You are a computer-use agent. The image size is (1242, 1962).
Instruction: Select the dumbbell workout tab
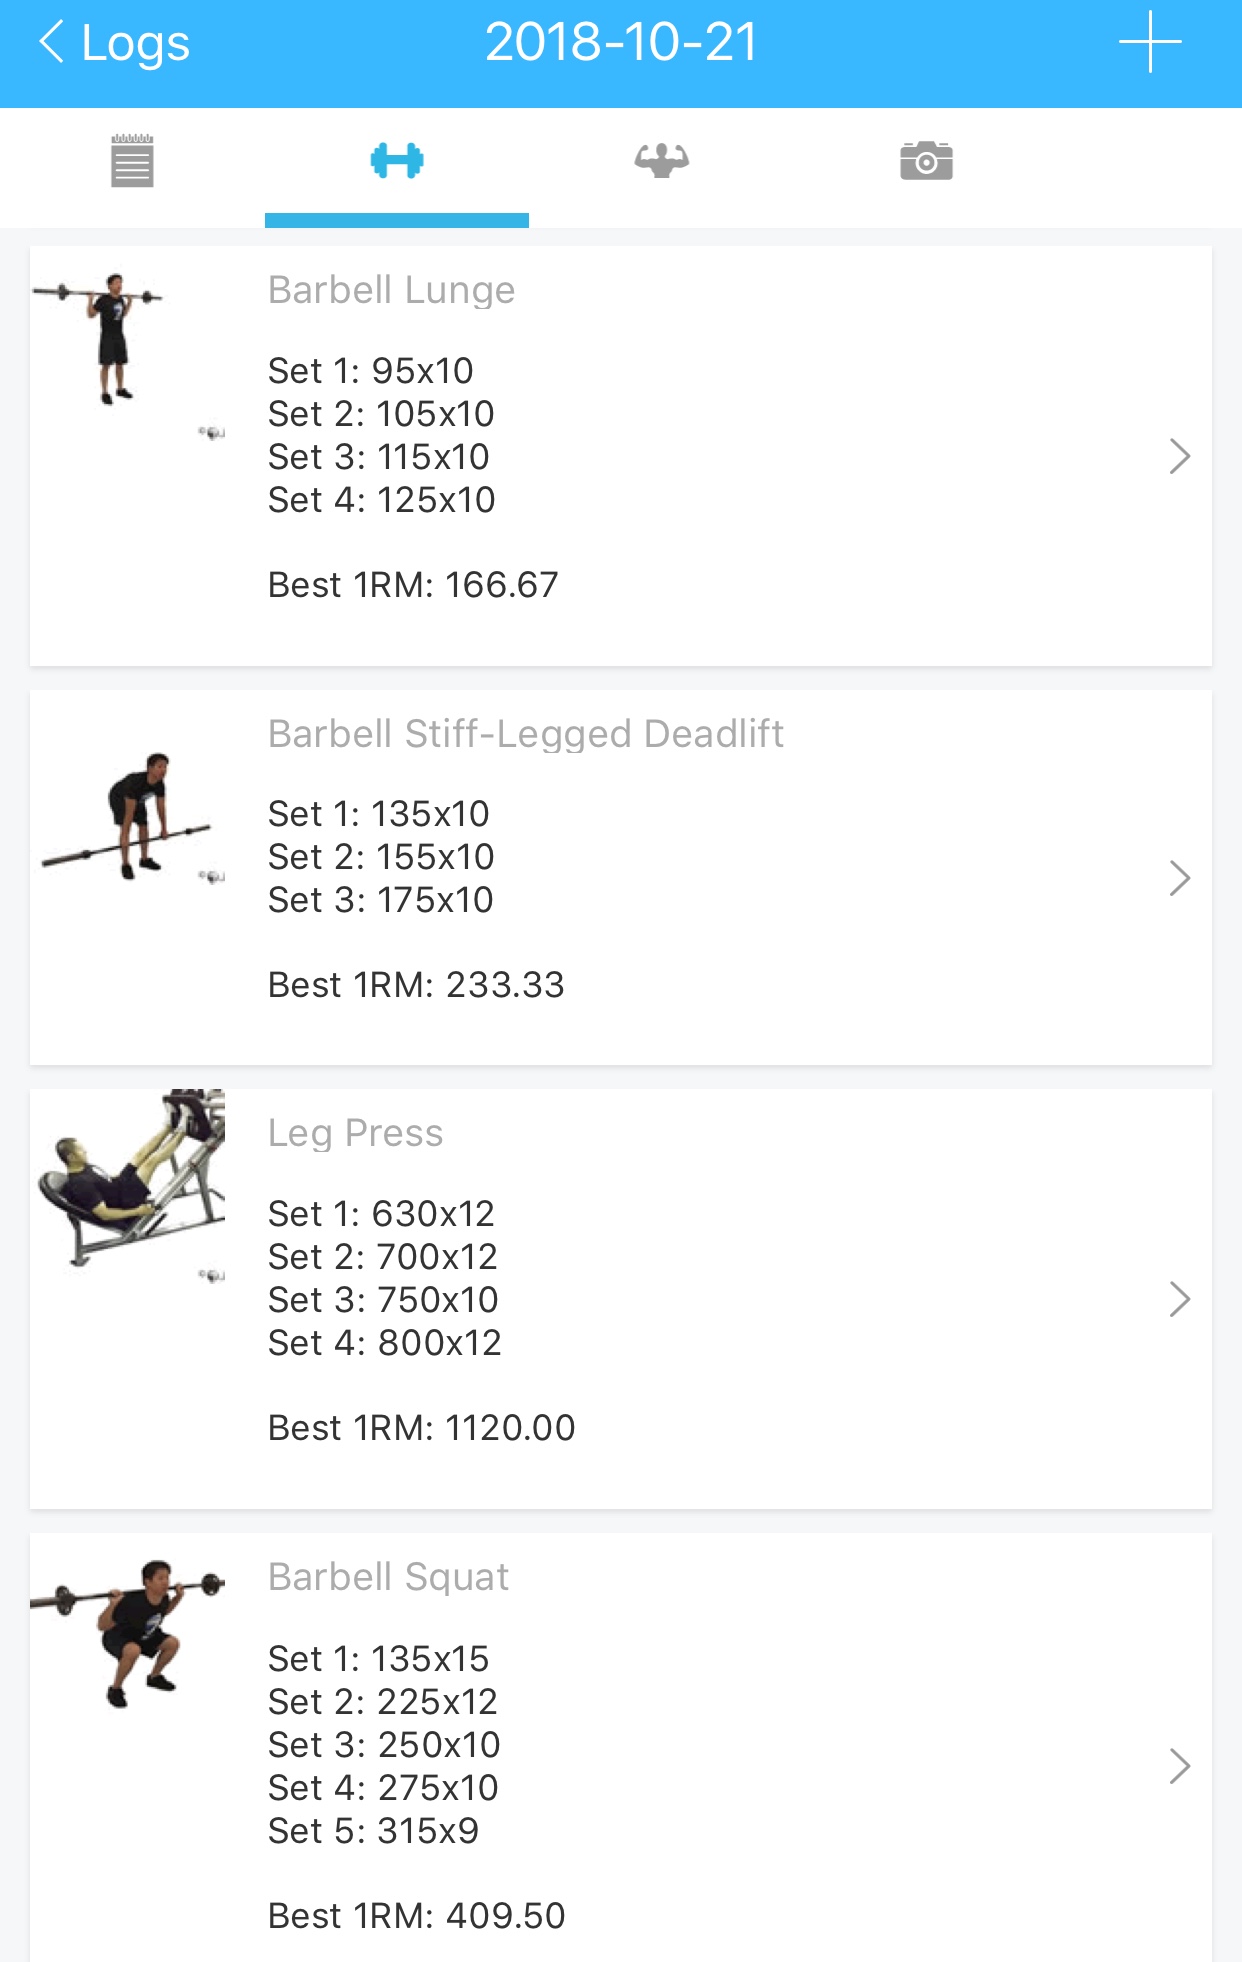pyautogui.click(x=397, y=161)
